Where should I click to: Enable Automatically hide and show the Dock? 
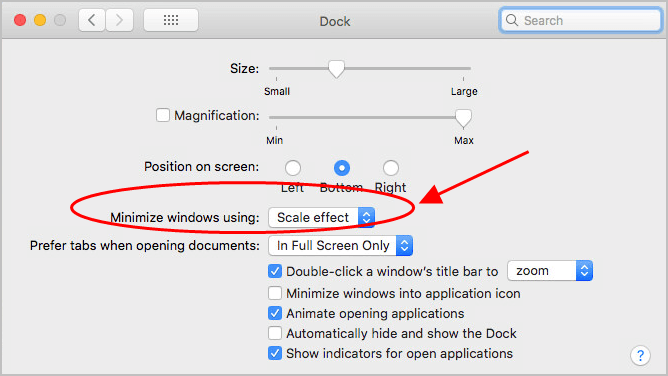click(275, 333)
